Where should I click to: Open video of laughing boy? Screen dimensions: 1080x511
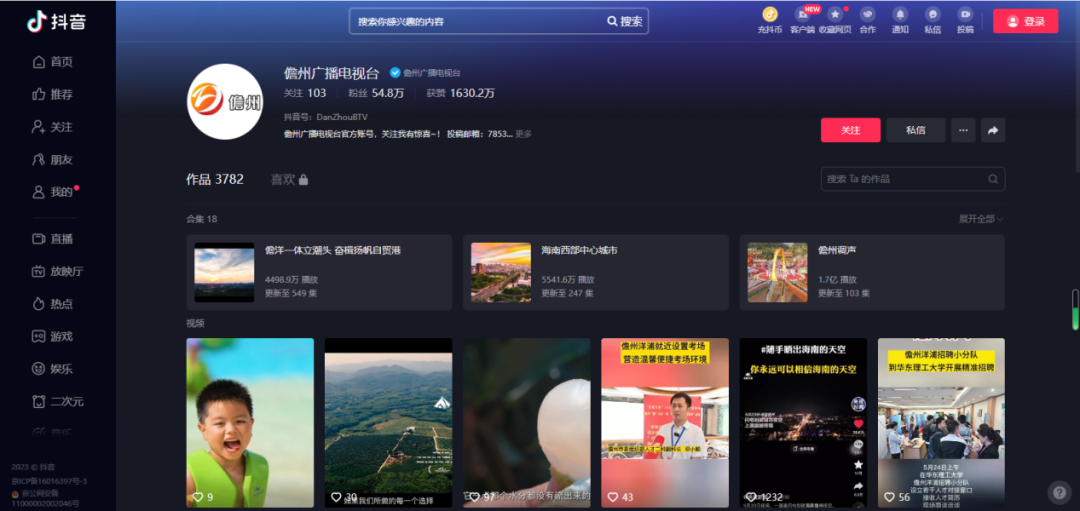click(x=250, y=423)
